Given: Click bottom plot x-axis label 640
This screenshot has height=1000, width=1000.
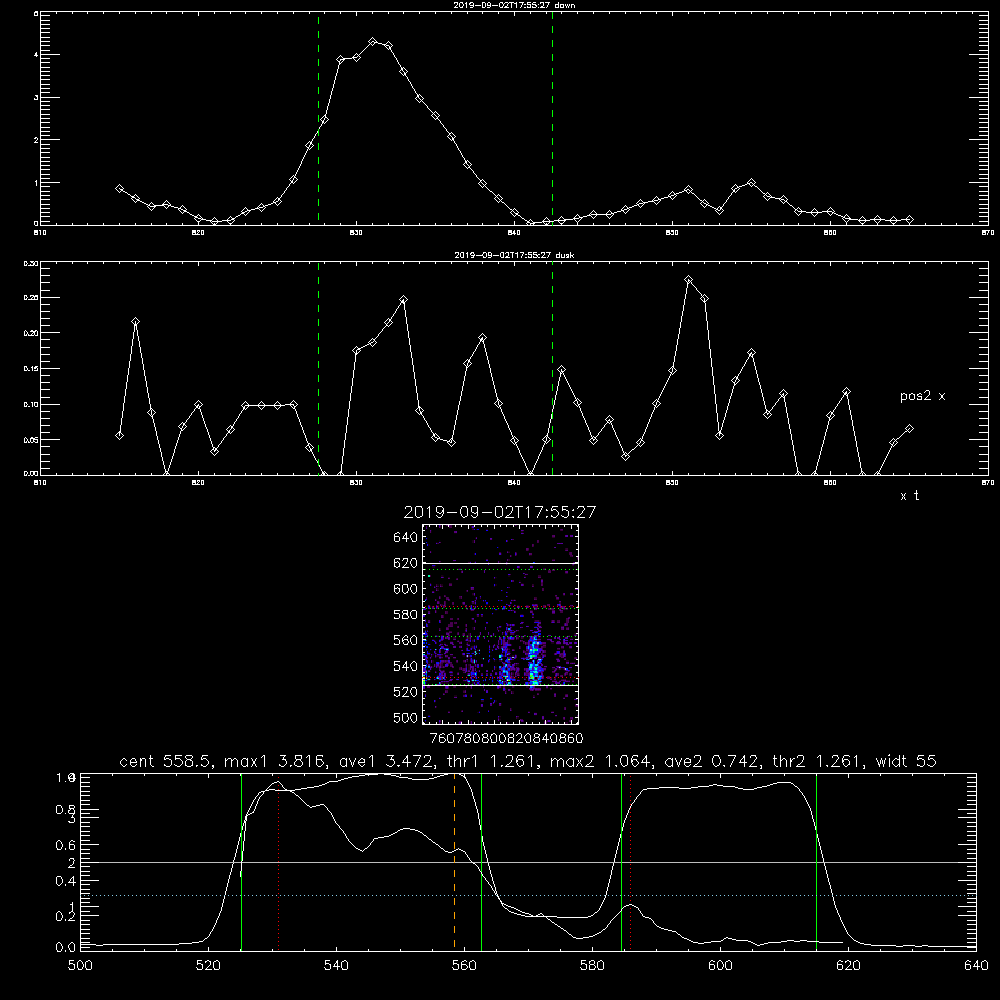Looking at the screenshot, I should click(976, 966).
